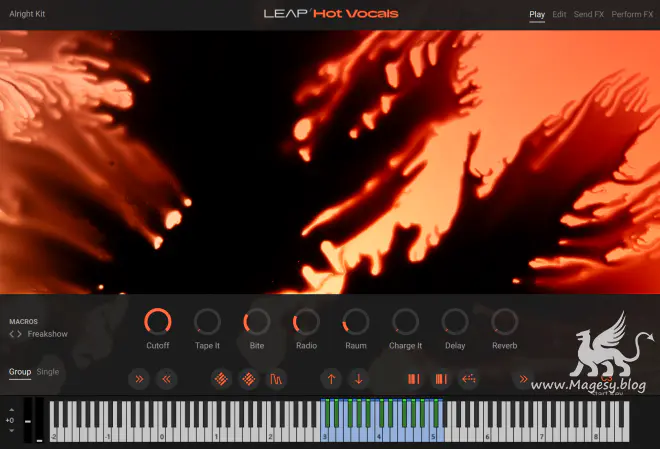The height and width of the screenshot is (449, 660).
Task: Switch to the Play tab
Action: (x=537, y=14)
